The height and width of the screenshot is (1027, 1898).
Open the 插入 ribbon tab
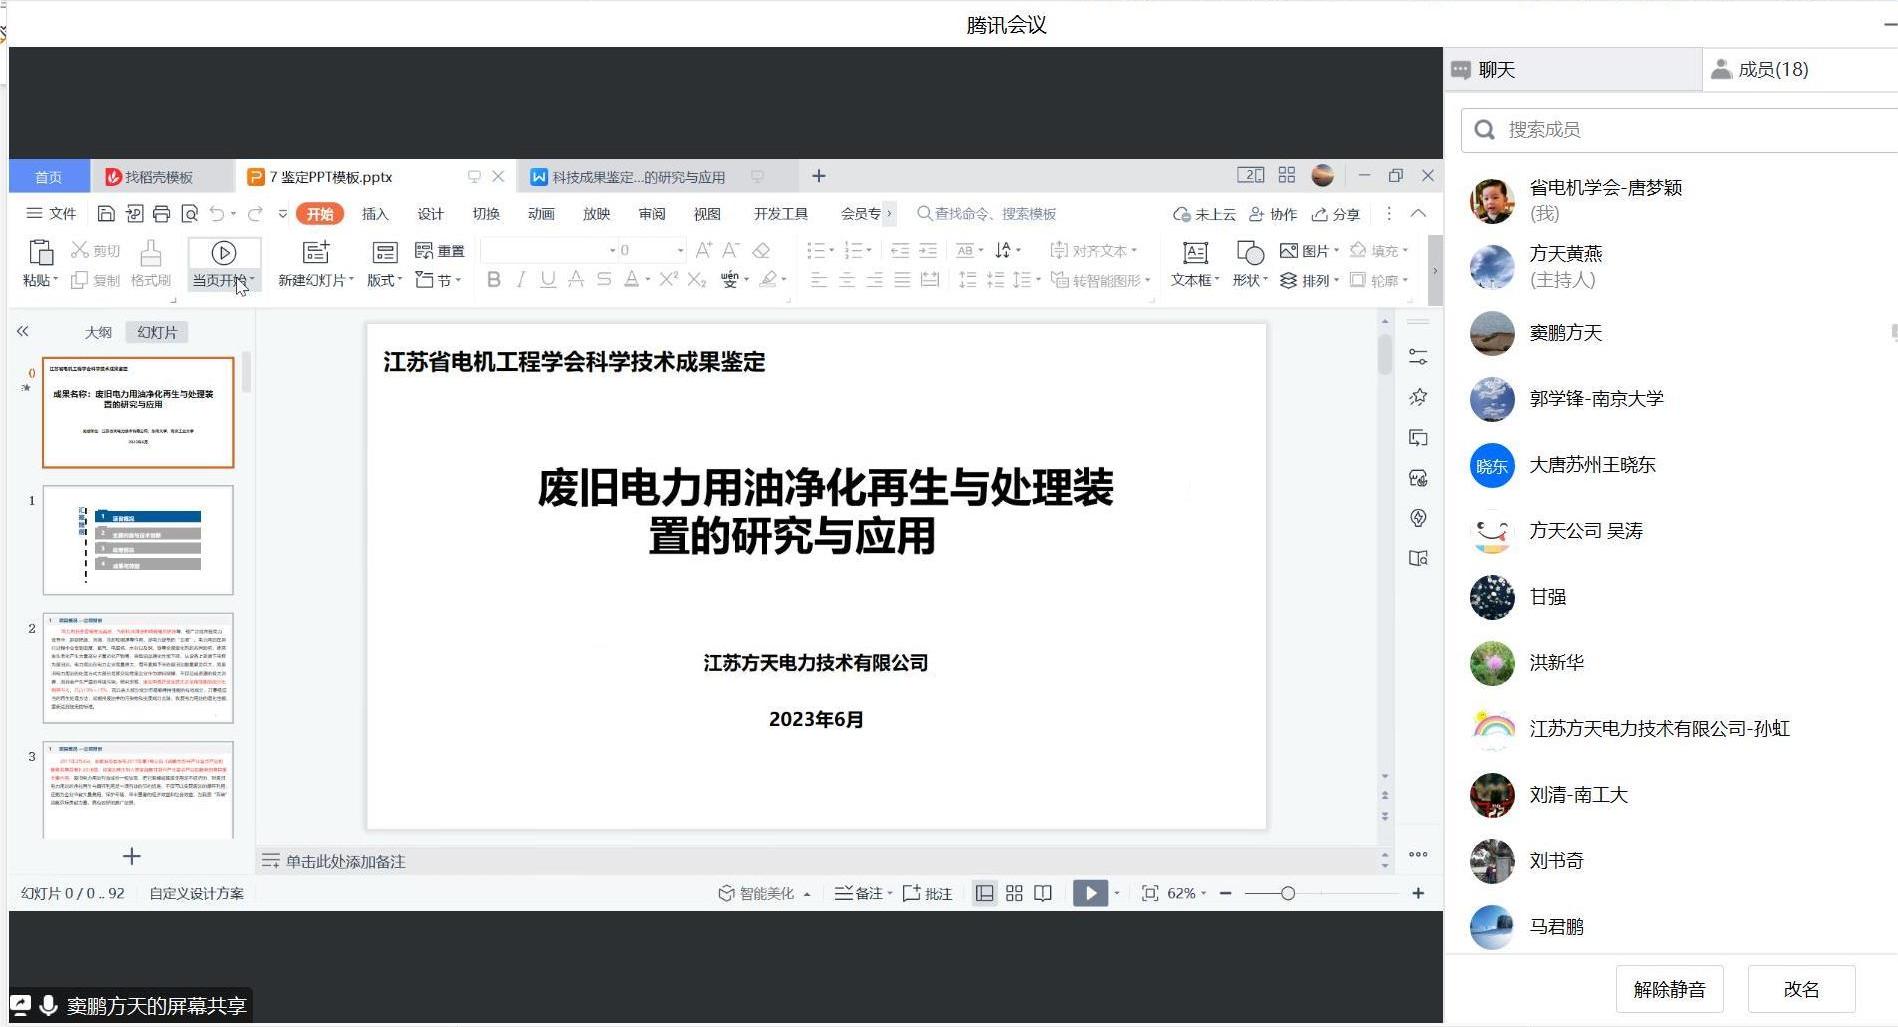(x=374, y=214)
